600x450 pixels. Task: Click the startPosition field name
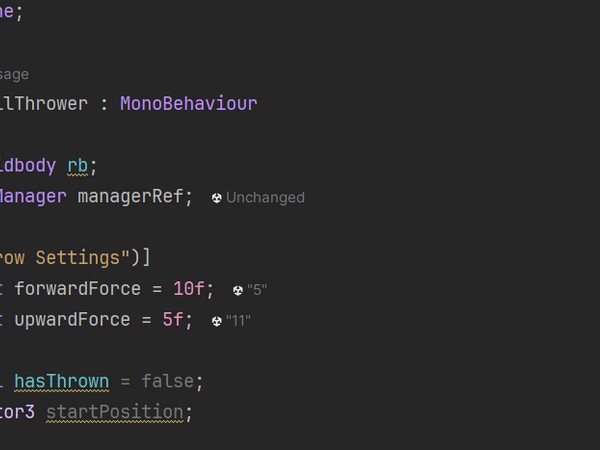click(115, 412)
